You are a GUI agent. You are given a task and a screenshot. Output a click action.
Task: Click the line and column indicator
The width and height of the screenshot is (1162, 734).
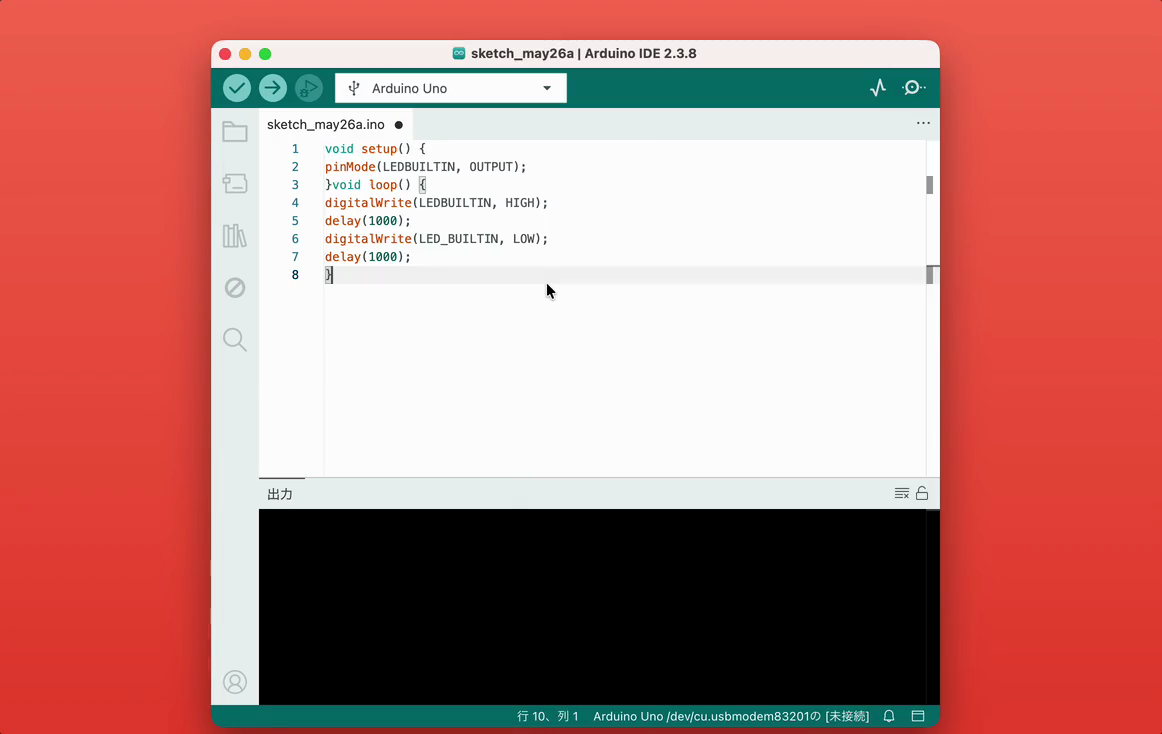click(x=548, y=716)
